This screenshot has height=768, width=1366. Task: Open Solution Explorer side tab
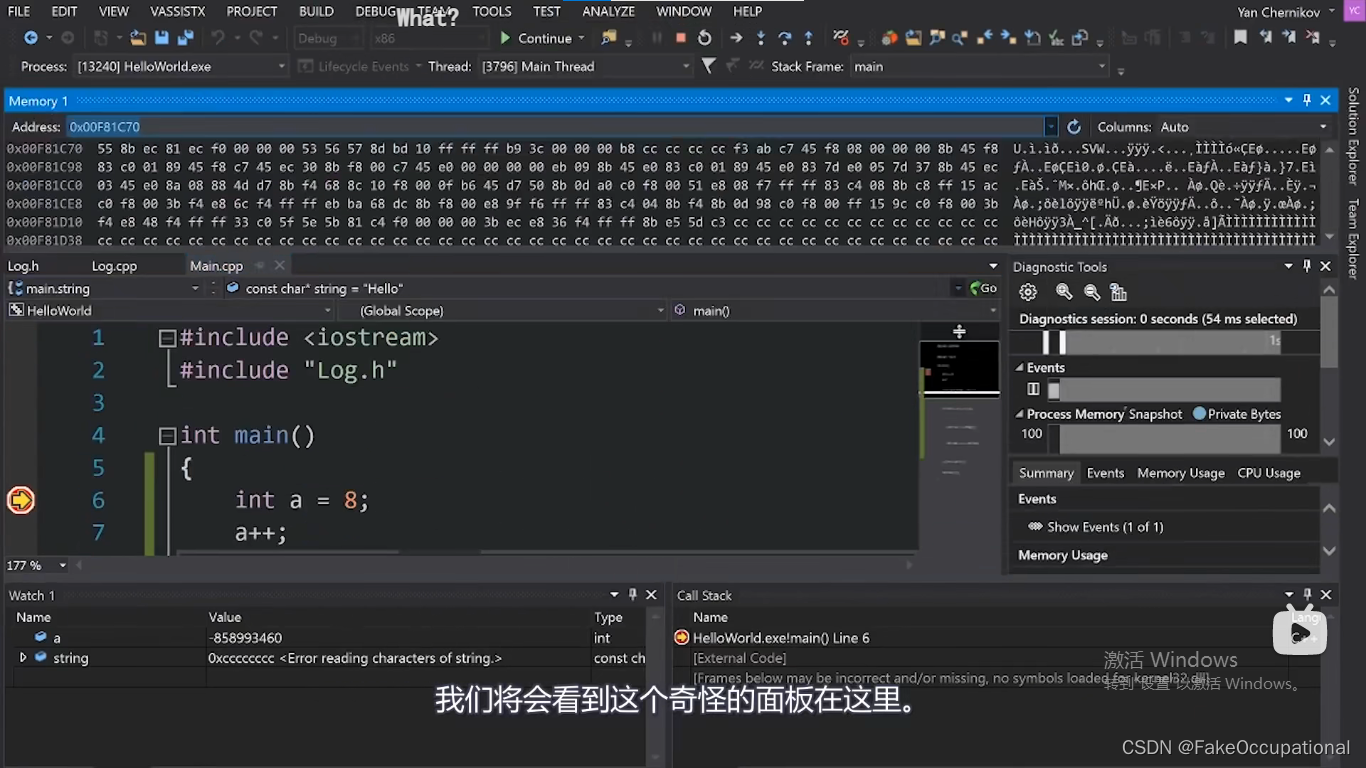click(1353, 136)
